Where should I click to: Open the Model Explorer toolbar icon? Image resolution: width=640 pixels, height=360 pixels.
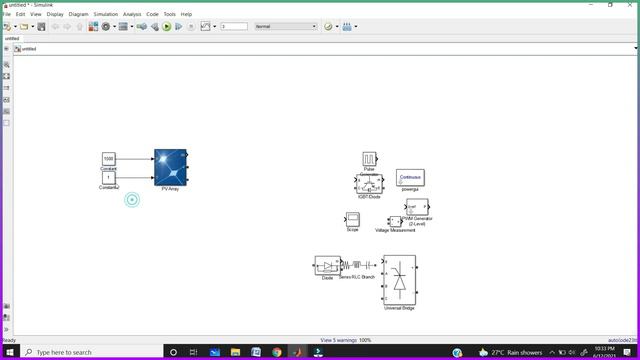point(123,27)
